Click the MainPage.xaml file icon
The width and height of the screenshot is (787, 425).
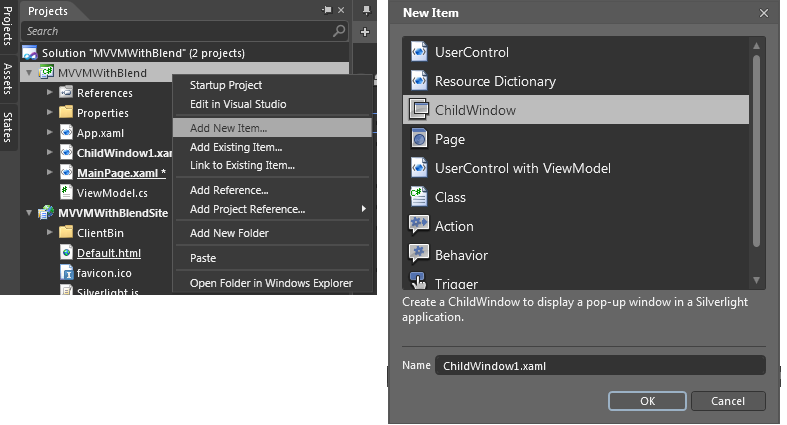pyautogui.click(x=66, y=173)
